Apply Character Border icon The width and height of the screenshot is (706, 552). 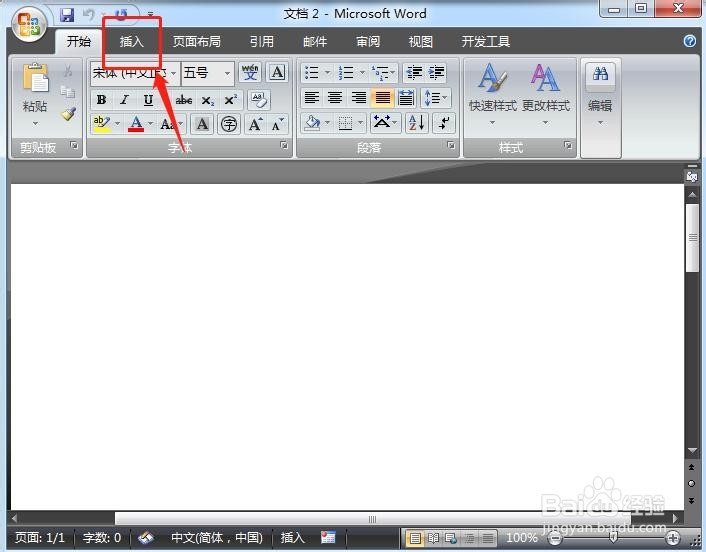point(277,72)
